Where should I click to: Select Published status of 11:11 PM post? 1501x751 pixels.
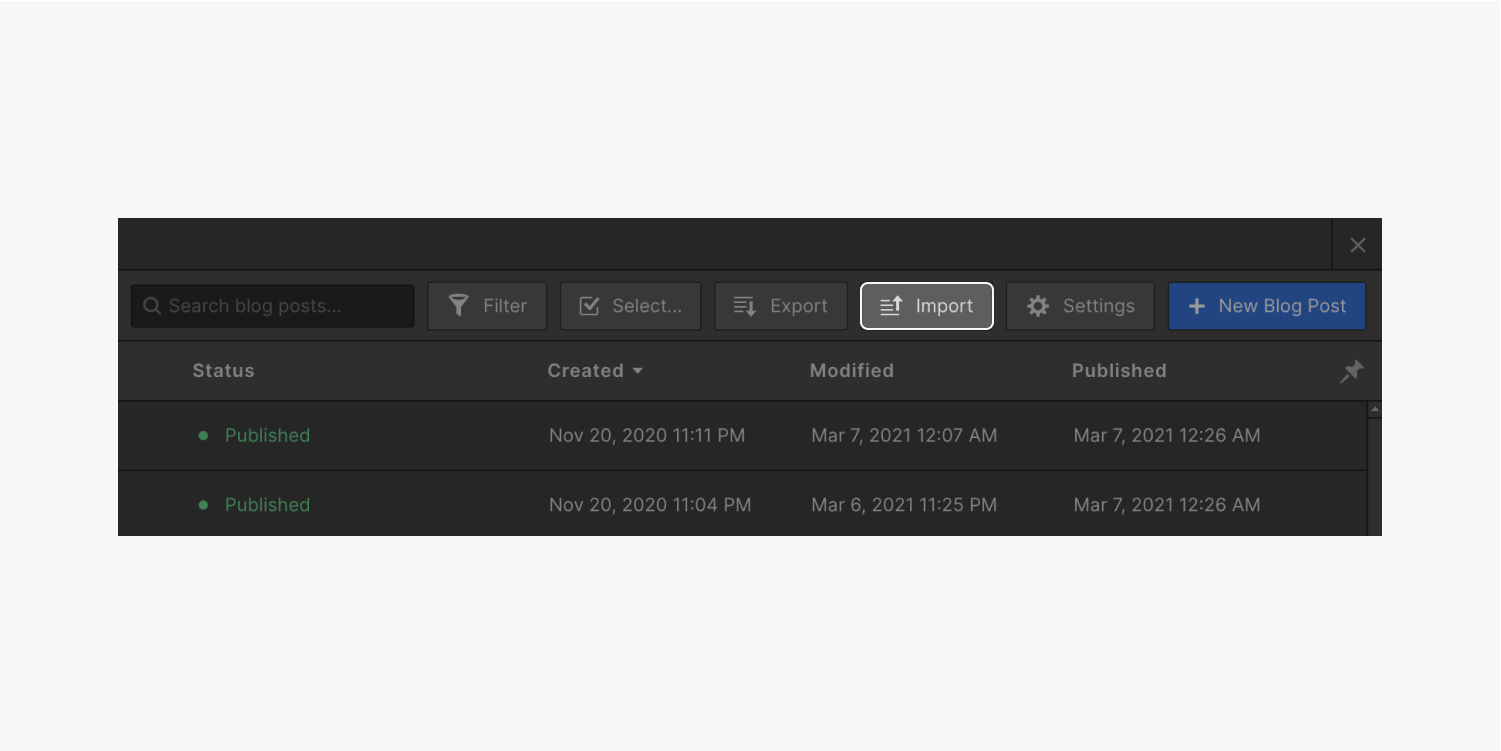tap(267, 435)
